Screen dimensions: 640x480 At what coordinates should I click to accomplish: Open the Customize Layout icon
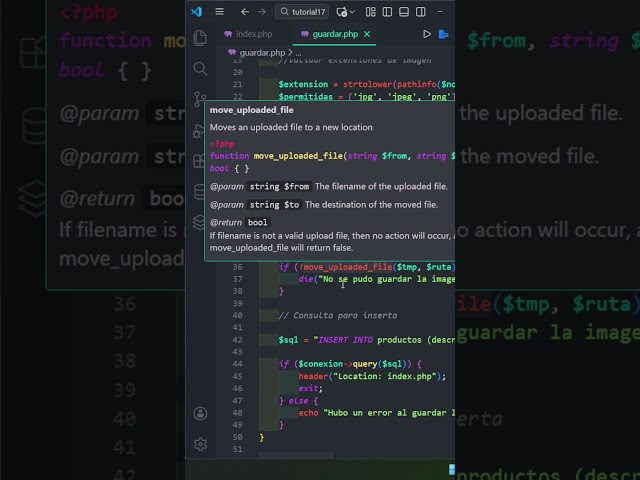371,12
